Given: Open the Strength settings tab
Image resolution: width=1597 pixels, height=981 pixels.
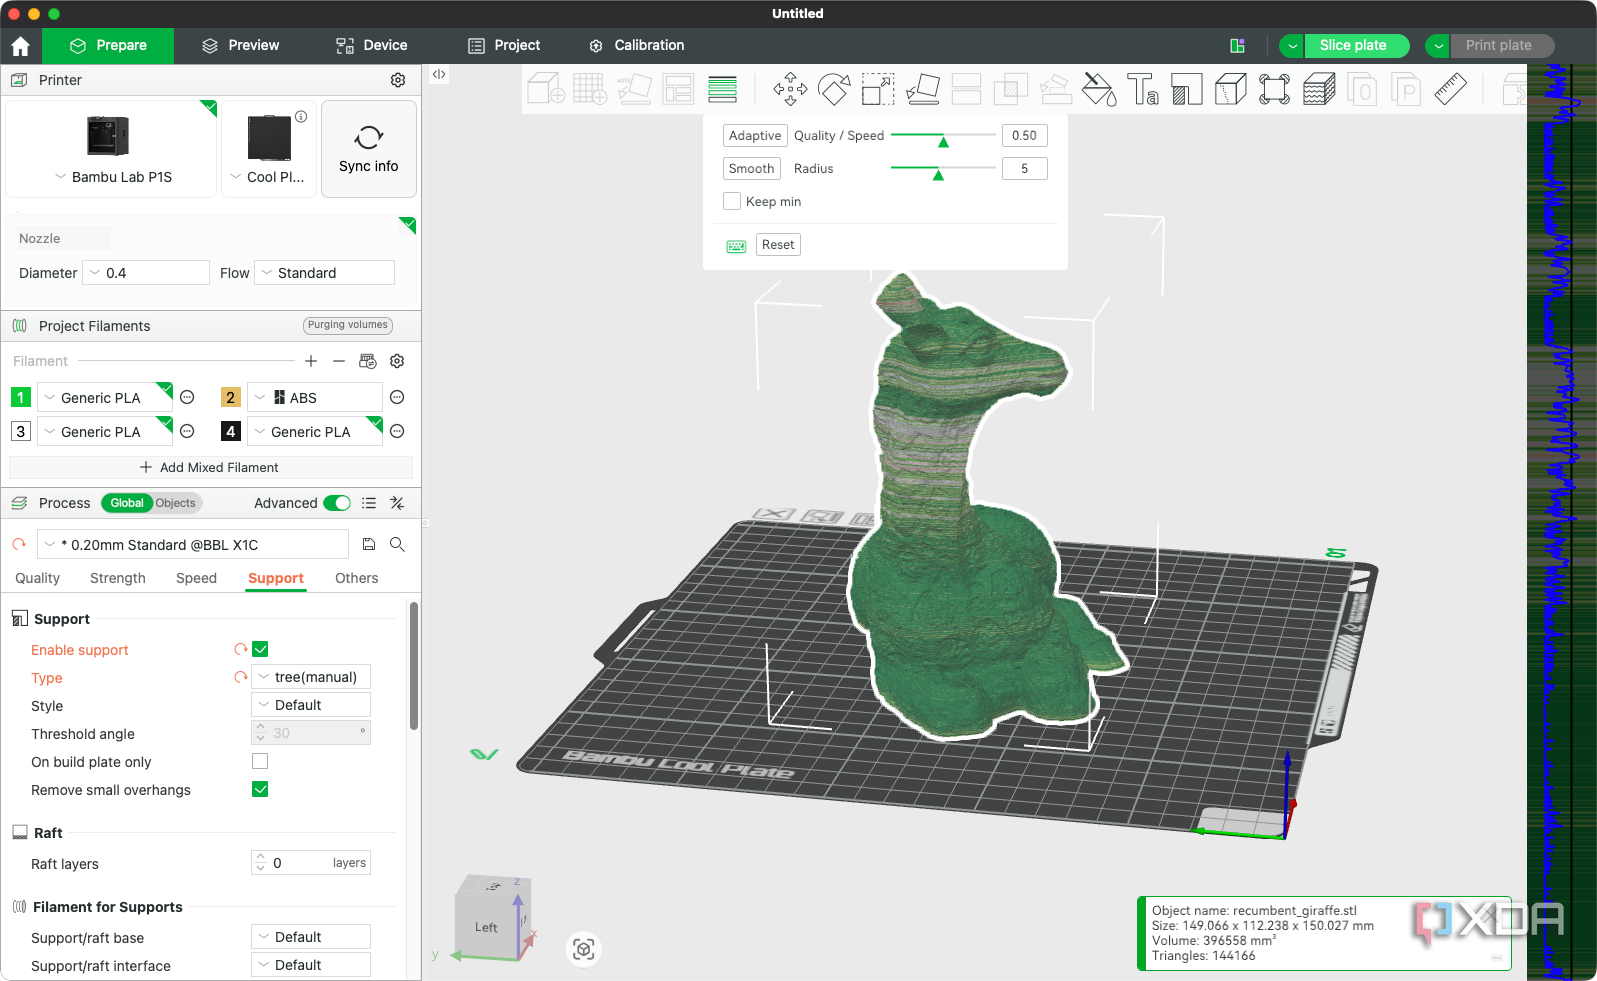Looking at the screenshot, I should pos(118,578).
